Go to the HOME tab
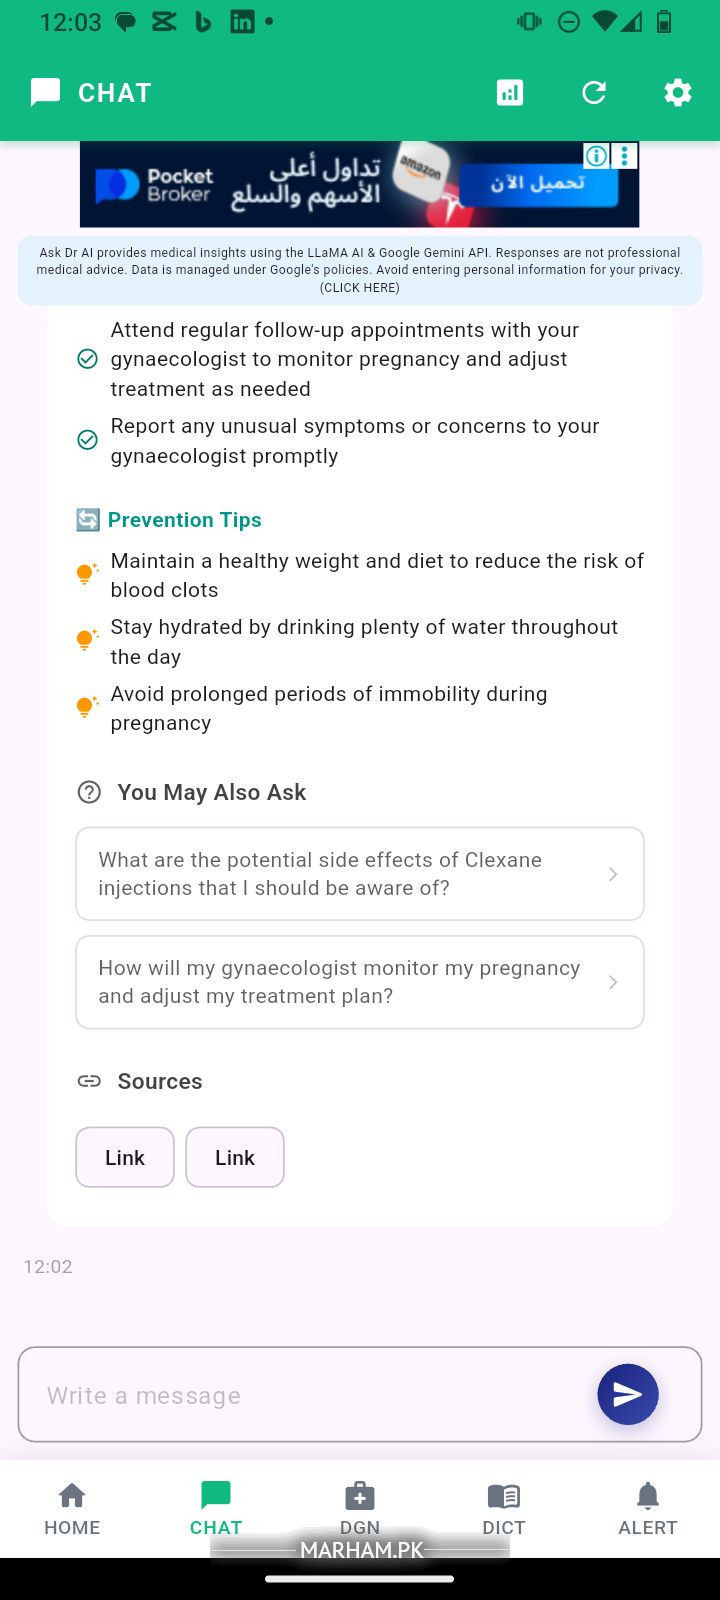Screen dimensions: 720x1600 (x=72, y=1509)
